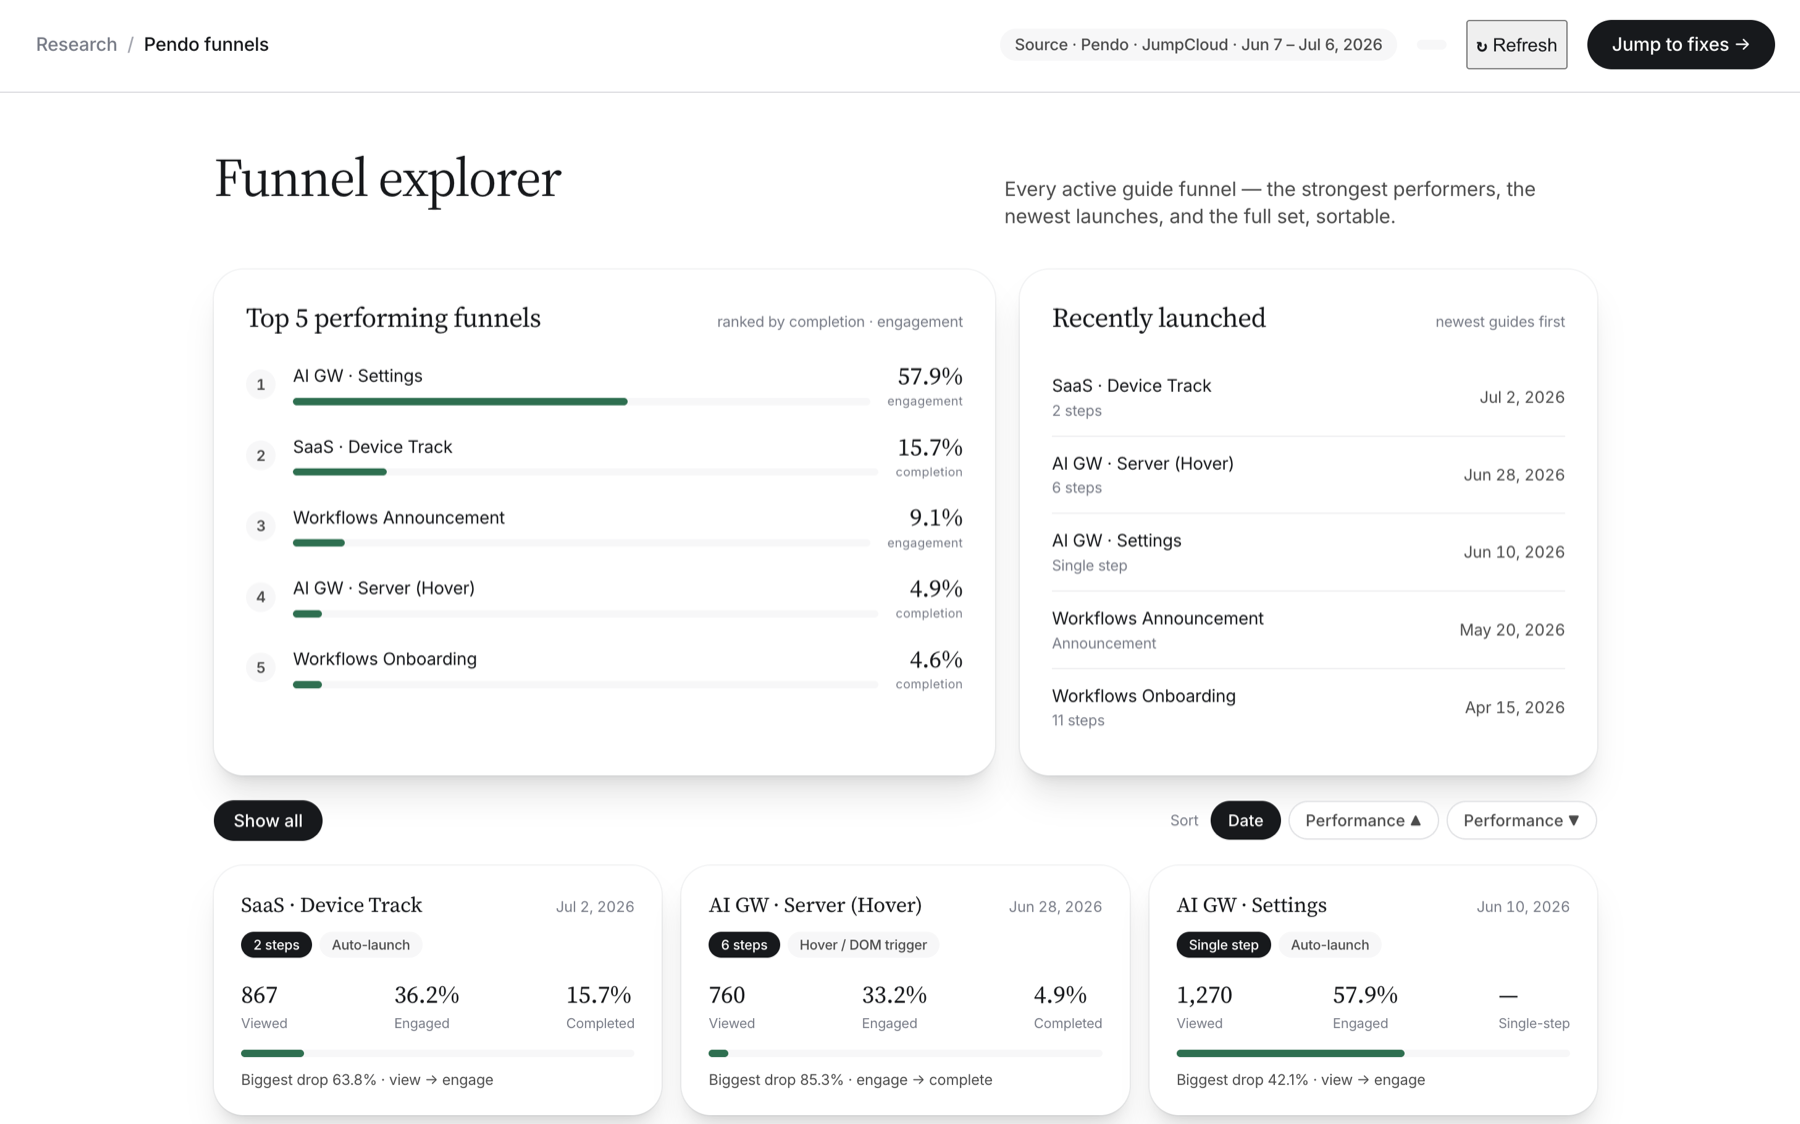Image resolution: width=1800 pixels, height=1124 pixels.
Task: Click the 15.7% completion value in top 5
Action: (x=929, y=448)
